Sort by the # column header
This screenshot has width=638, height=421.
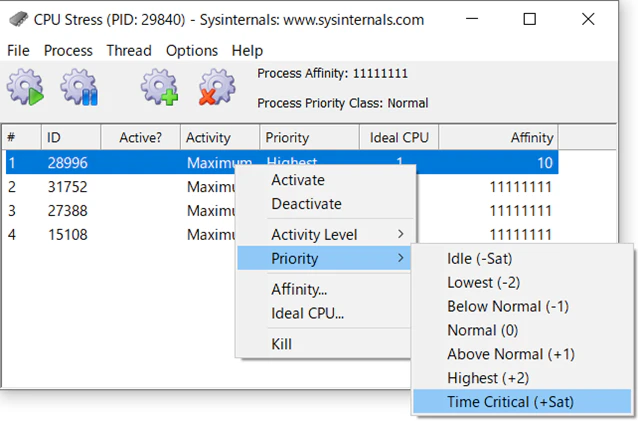[x=21, y=137]
